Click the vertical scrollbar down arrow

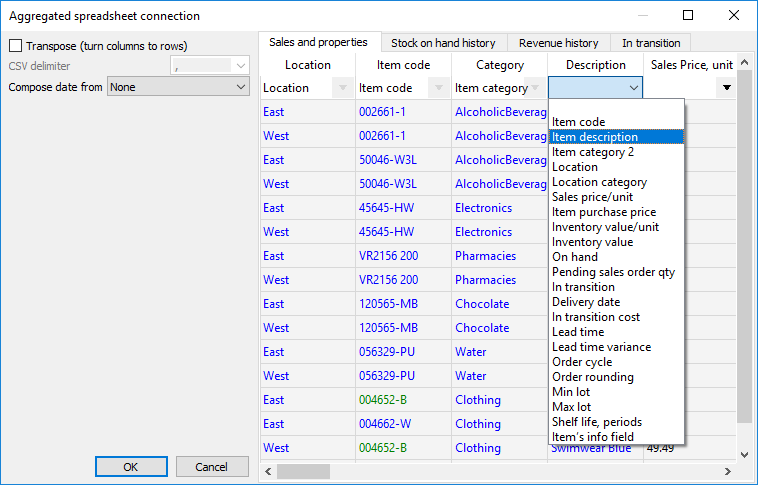click(744, 454)
